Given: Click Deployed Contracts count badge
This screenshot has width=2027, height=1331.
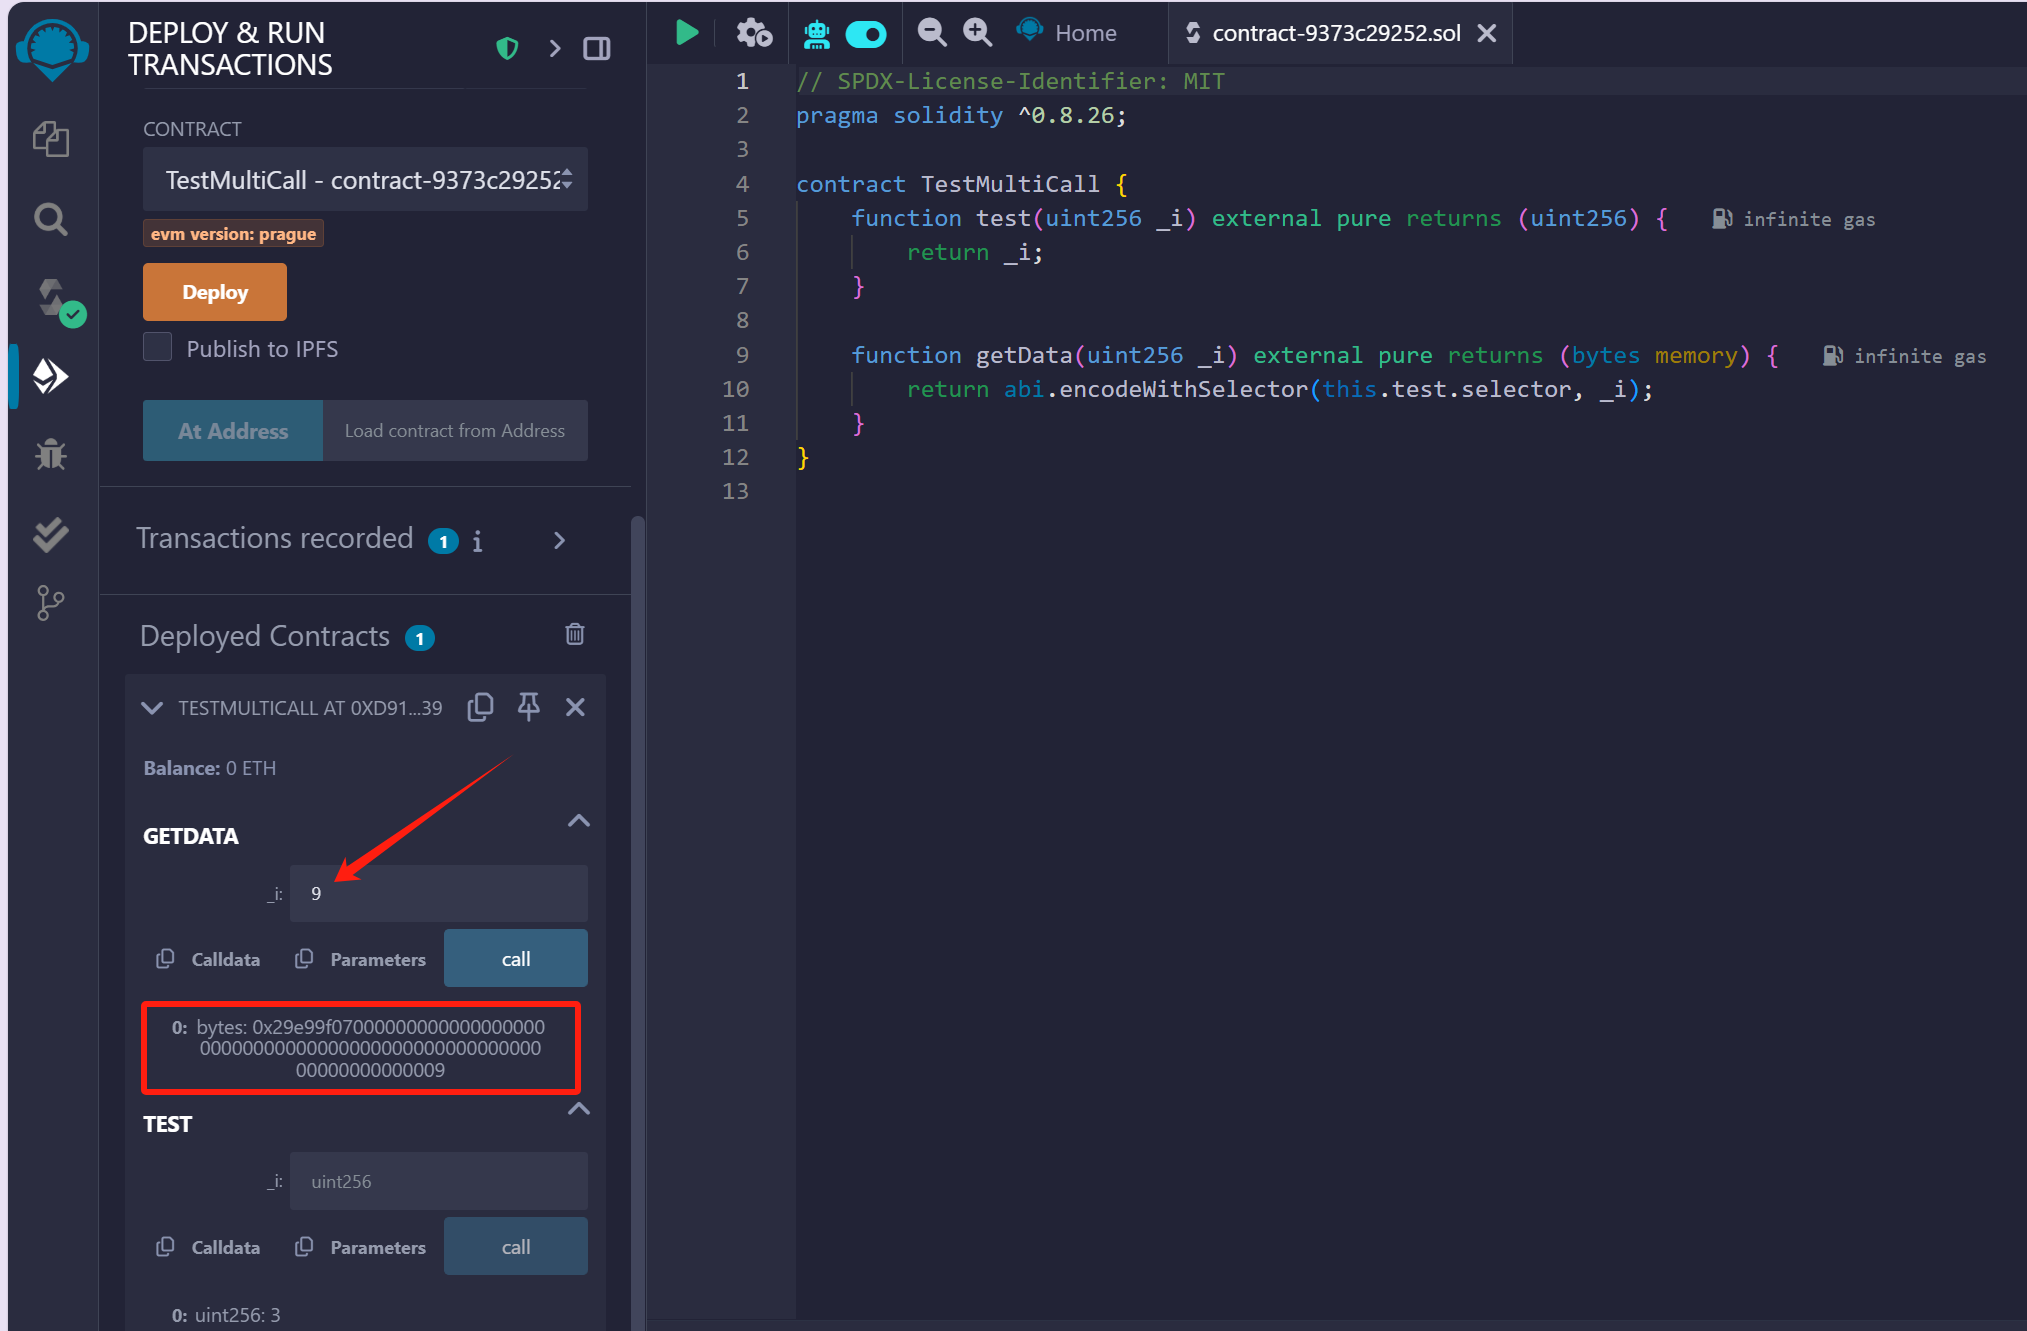Looking at the screenshot, I should pos(420,638).
